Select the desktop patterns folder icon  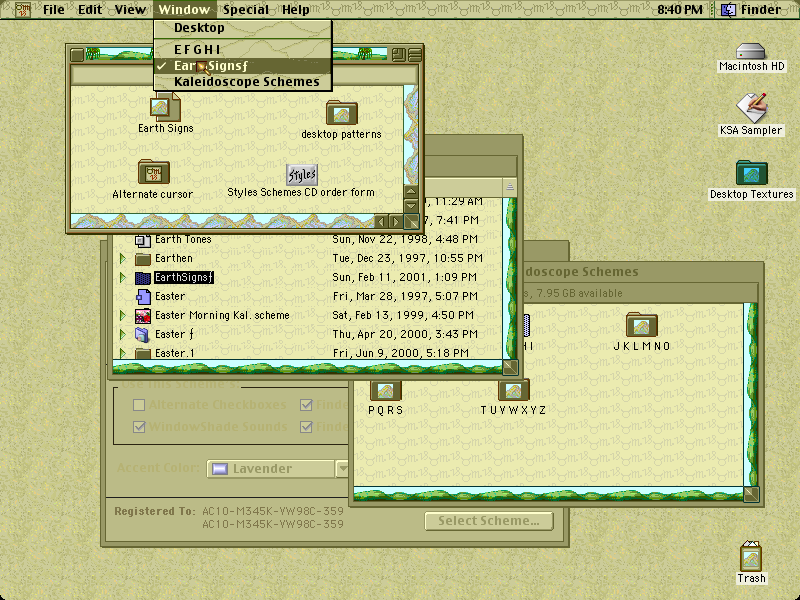[341, 112]
